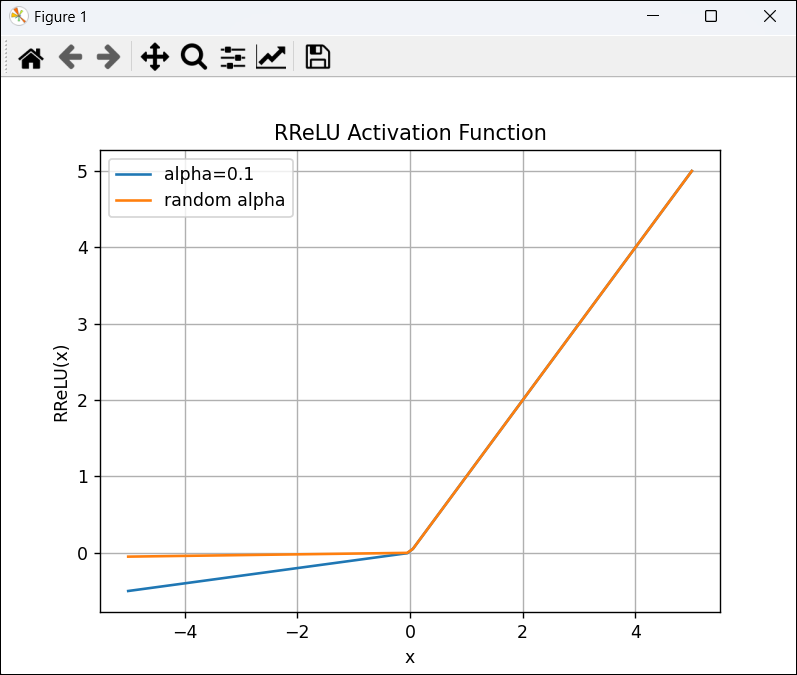The image size is (797, 675).
Task: Click the orange line swatch in the legend
Action: [x=133, y=200]
